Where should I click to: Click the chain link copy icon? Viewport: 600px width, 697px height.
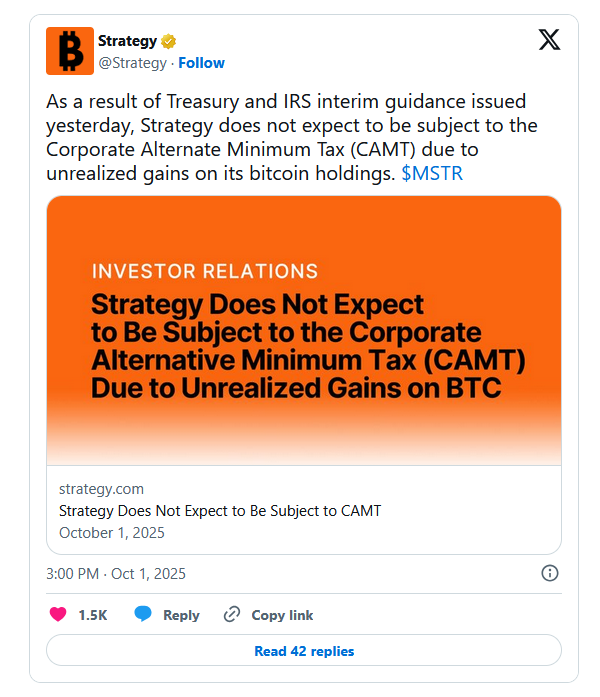232,614
